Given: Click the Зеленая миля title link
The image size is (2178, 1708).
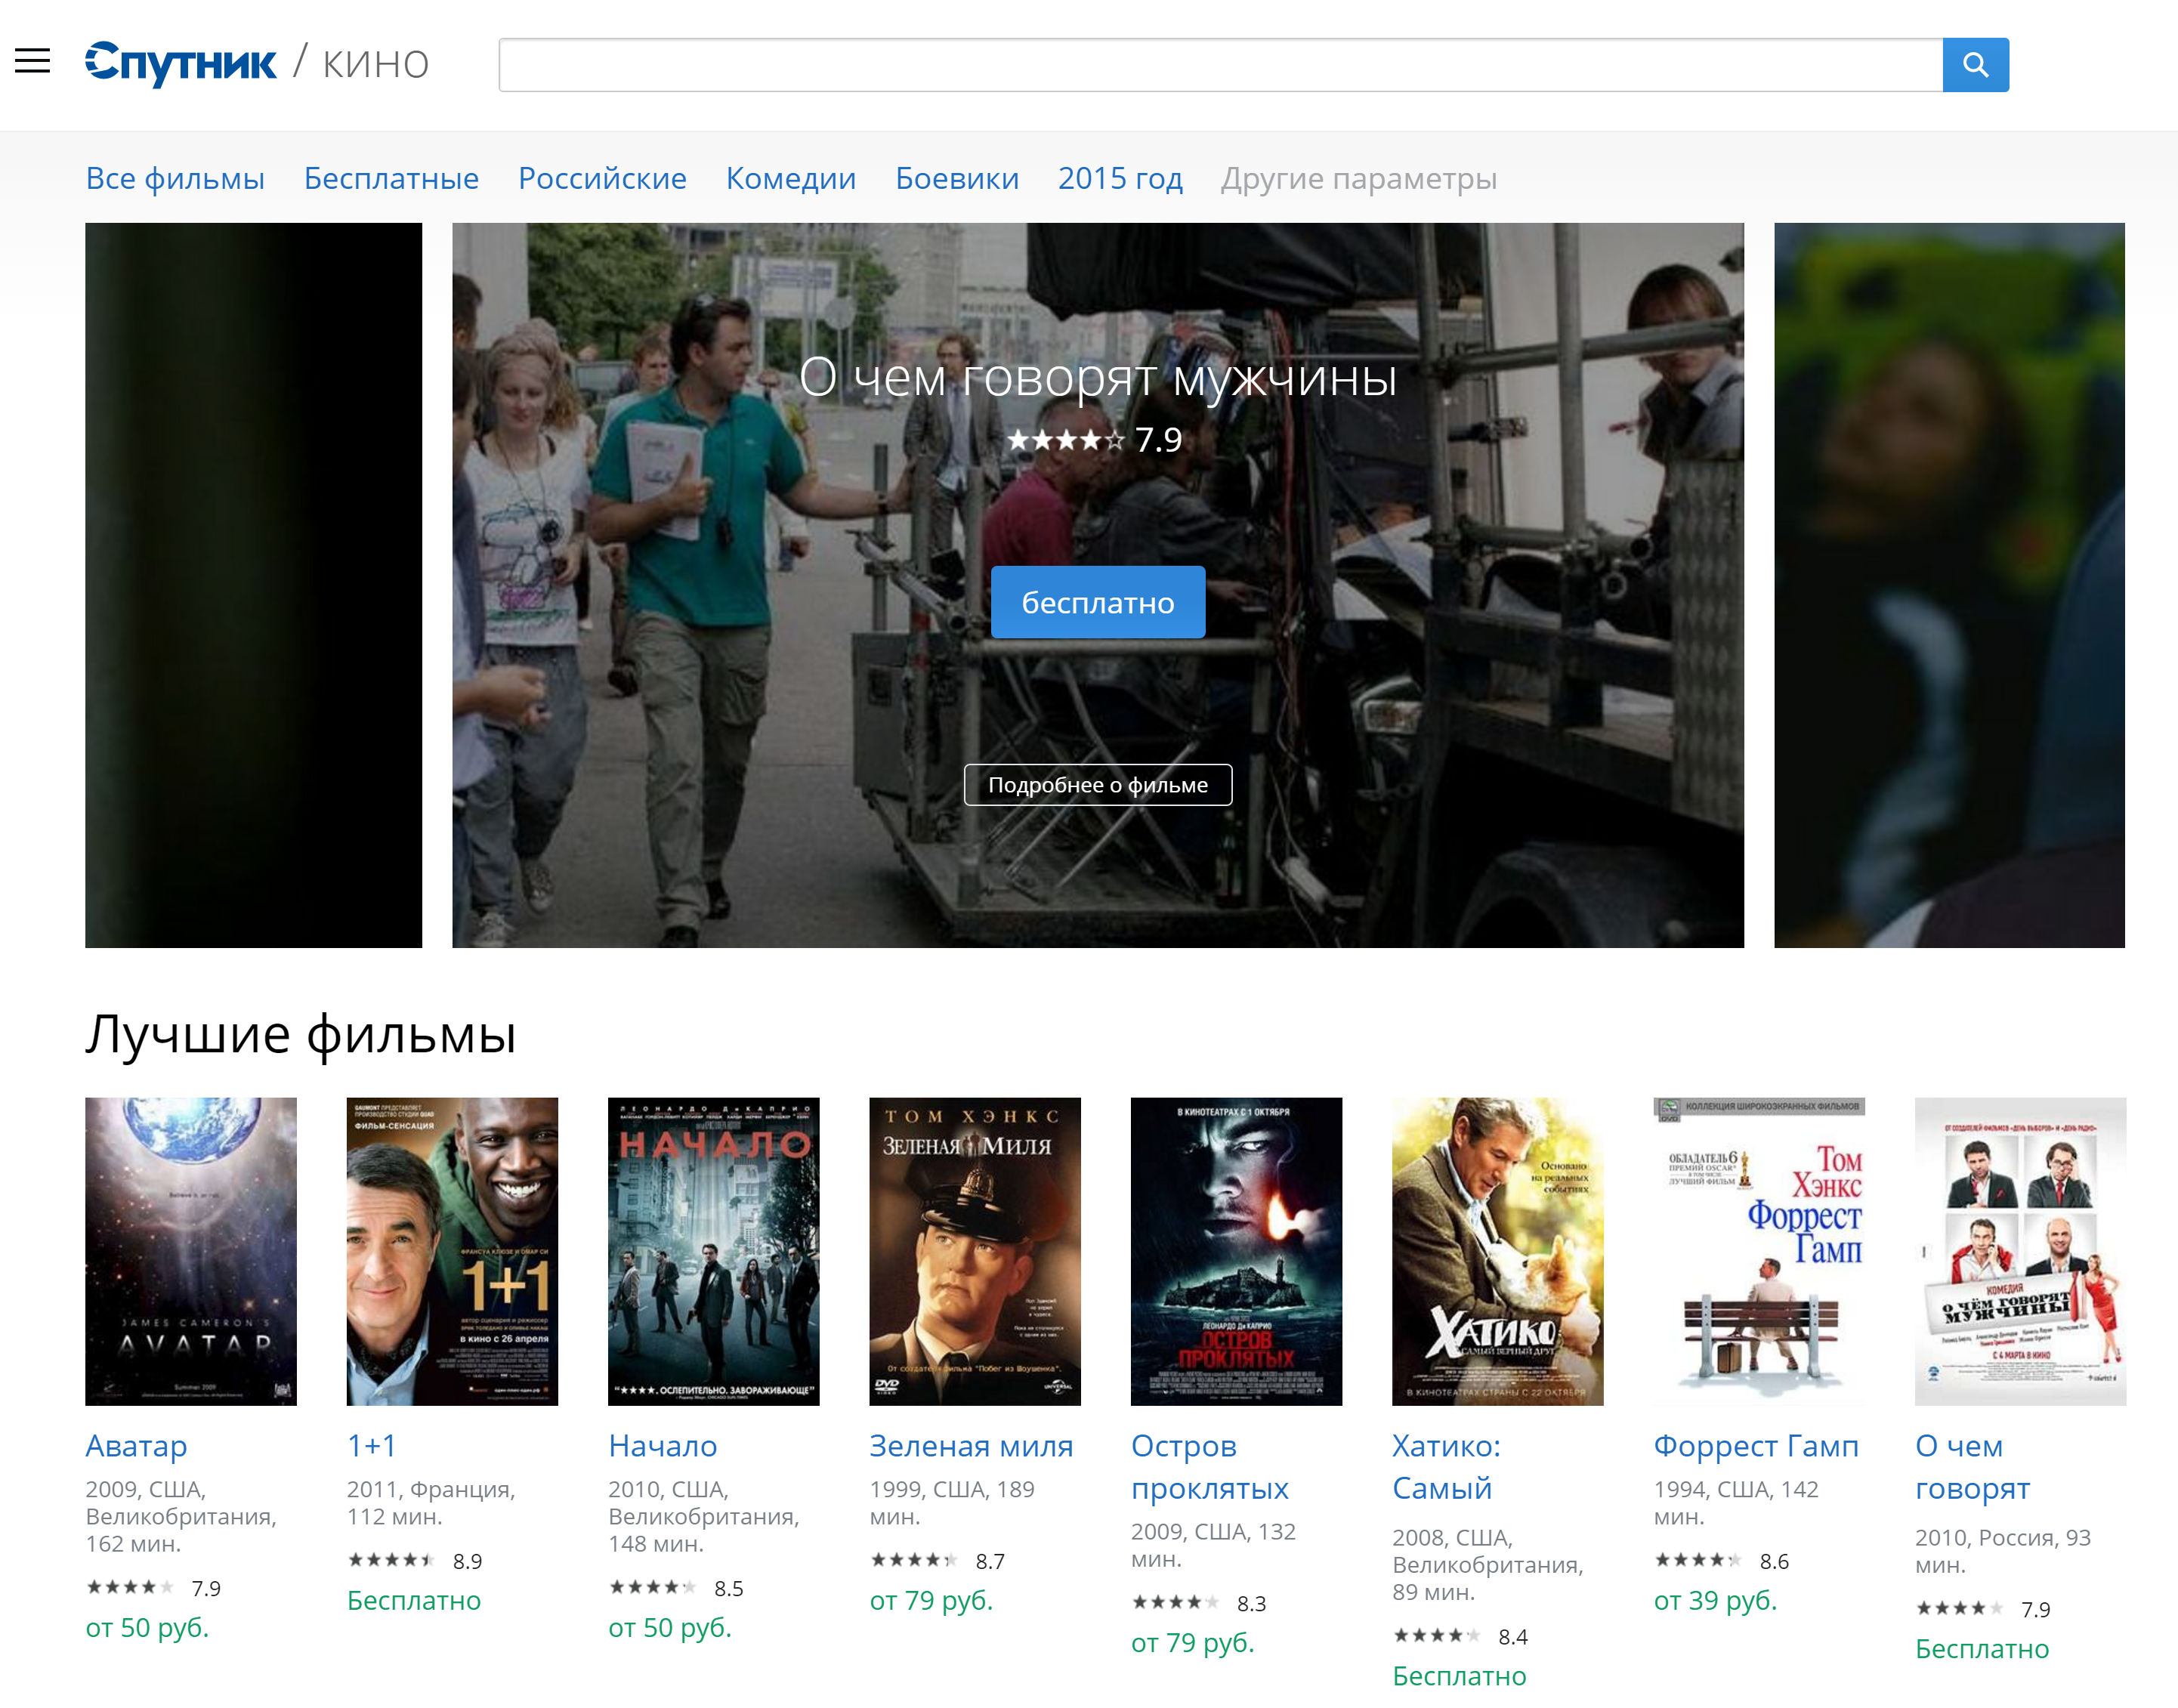Looking at the screenshot, I should [x=971, y=1446].
